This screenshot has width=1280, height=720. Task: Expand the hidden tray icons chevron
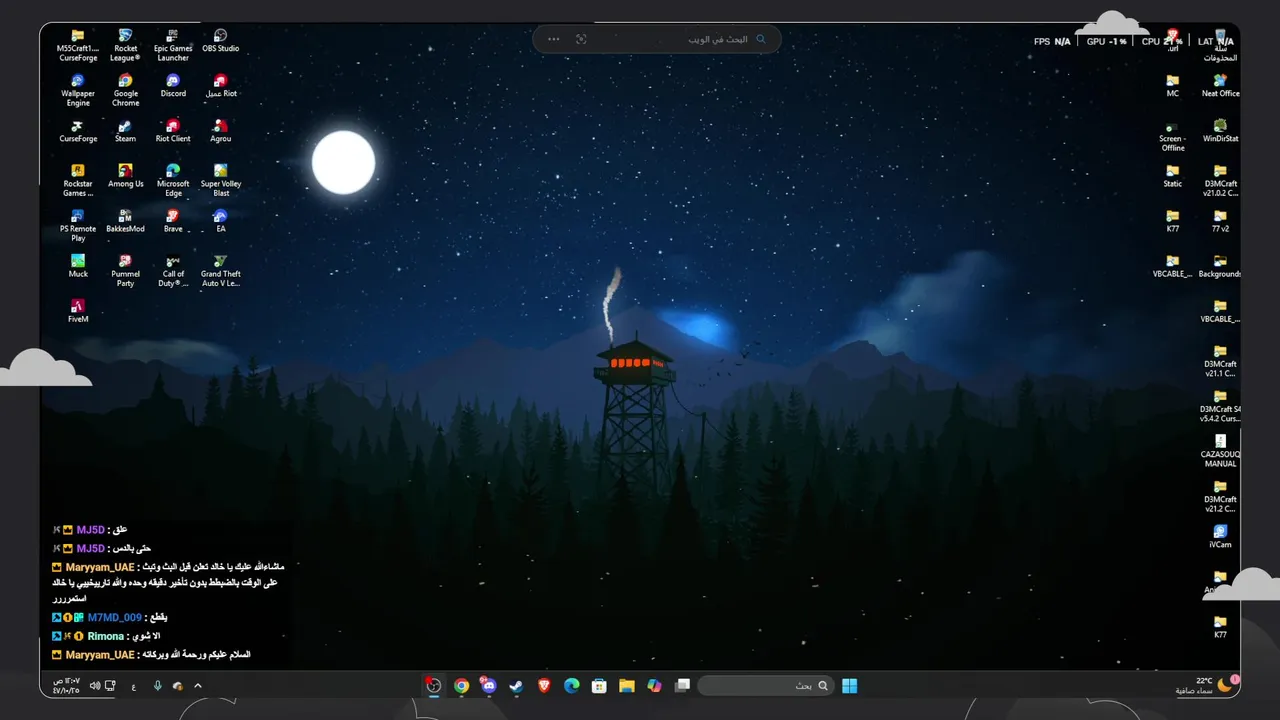(198, 685)
